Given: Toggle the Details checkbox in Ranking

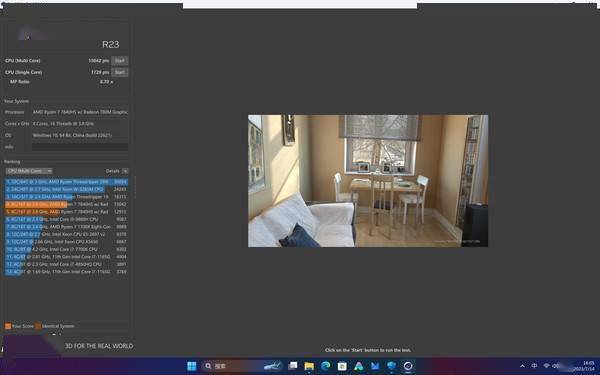Looking at the screenshot, I should 125,171.
